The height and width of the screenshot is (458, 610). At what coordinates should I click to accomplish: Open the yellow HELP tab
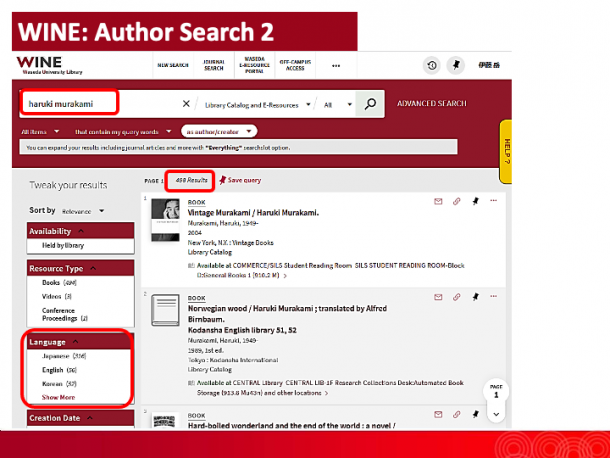tap(505, 151)
